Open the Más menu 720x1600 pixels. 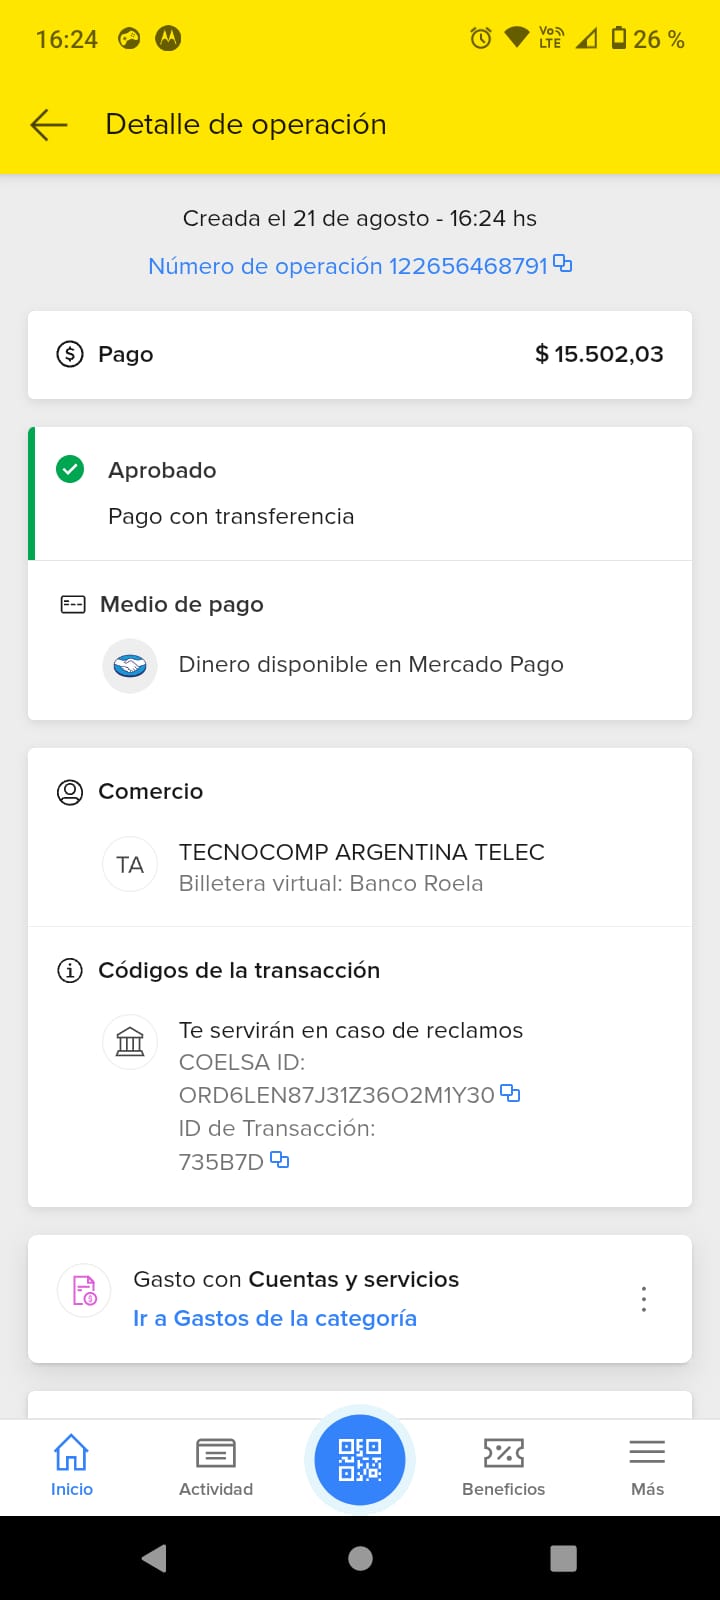[647, 1466]
